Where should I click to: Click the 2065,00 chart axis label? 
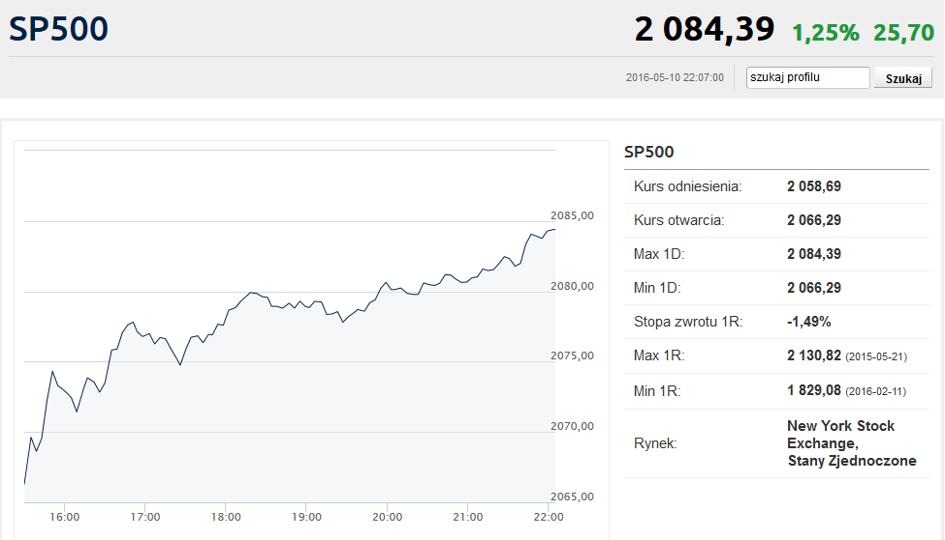[x=572, y=497]
